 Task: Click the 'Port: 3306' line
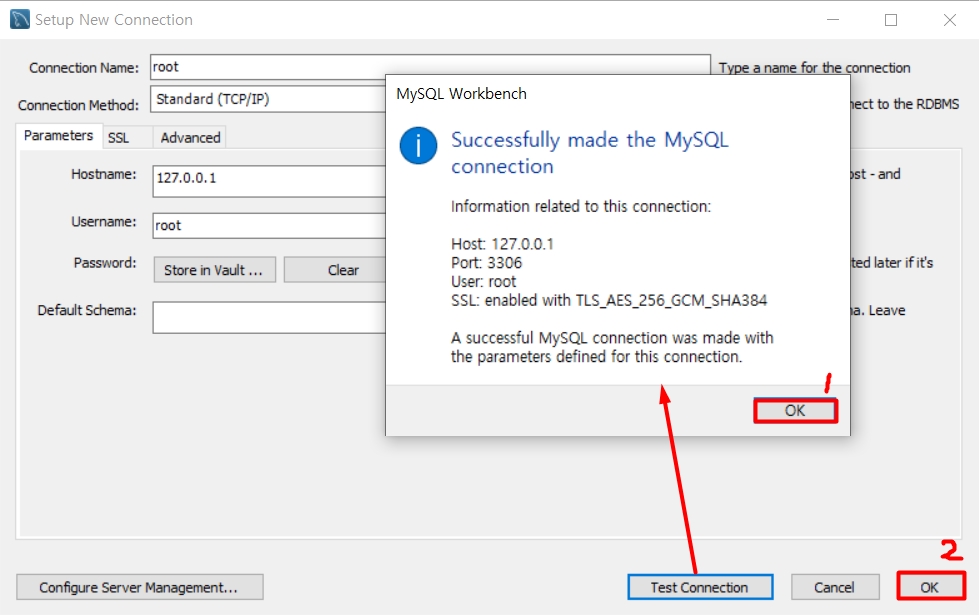pyautogui.click(x=486, y=262)
